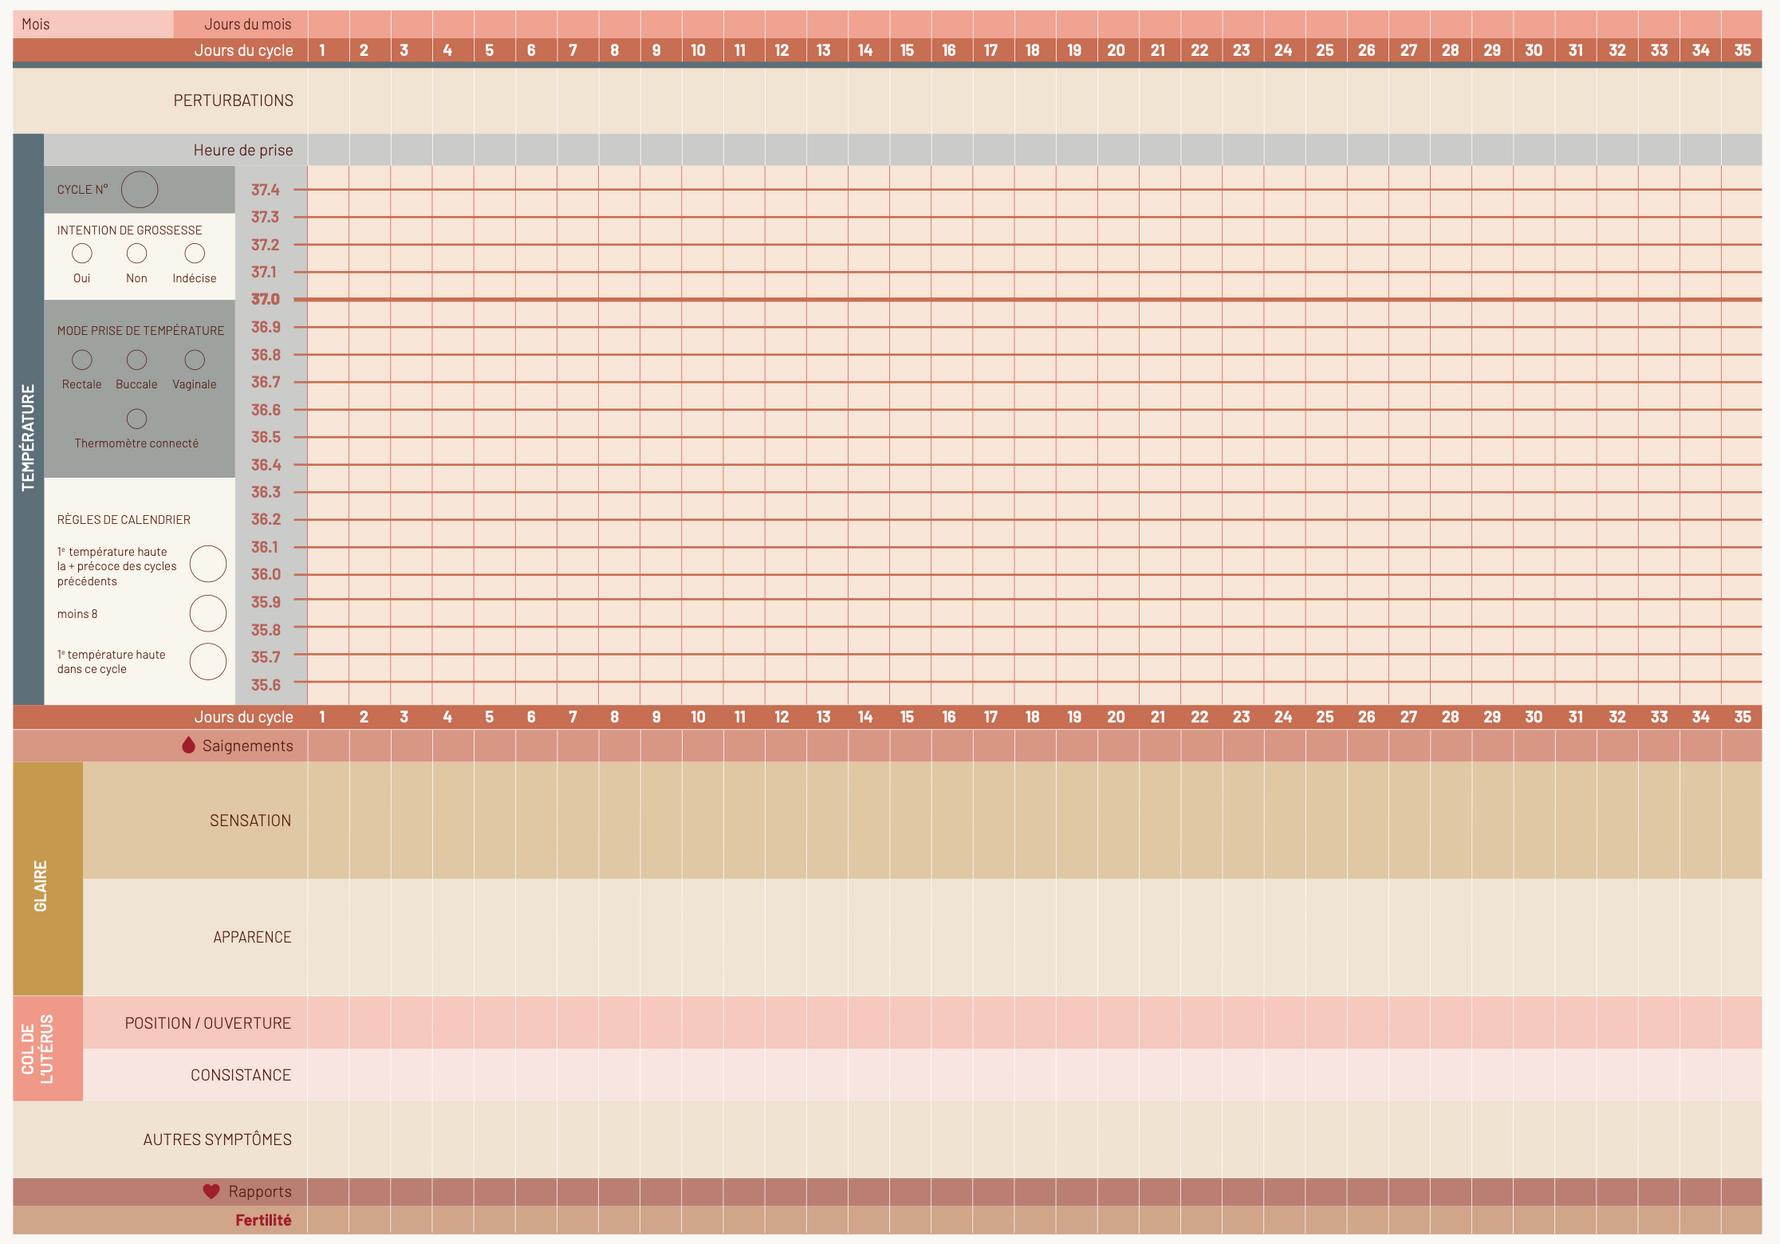This screenshot has height=1244, width=1780.
Task: Select the Vaginale temperature mode
Action: tap(195, 360)
